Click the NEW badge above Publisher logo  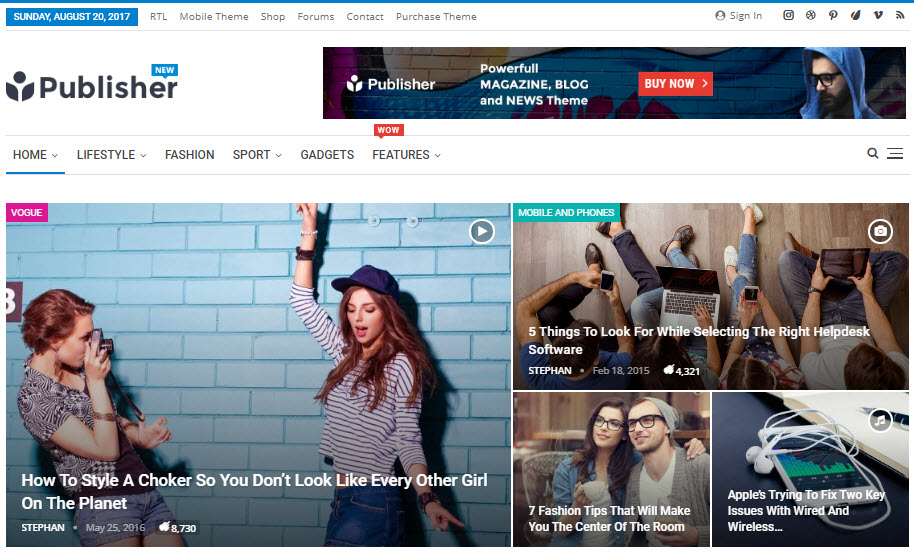(164, 70)
